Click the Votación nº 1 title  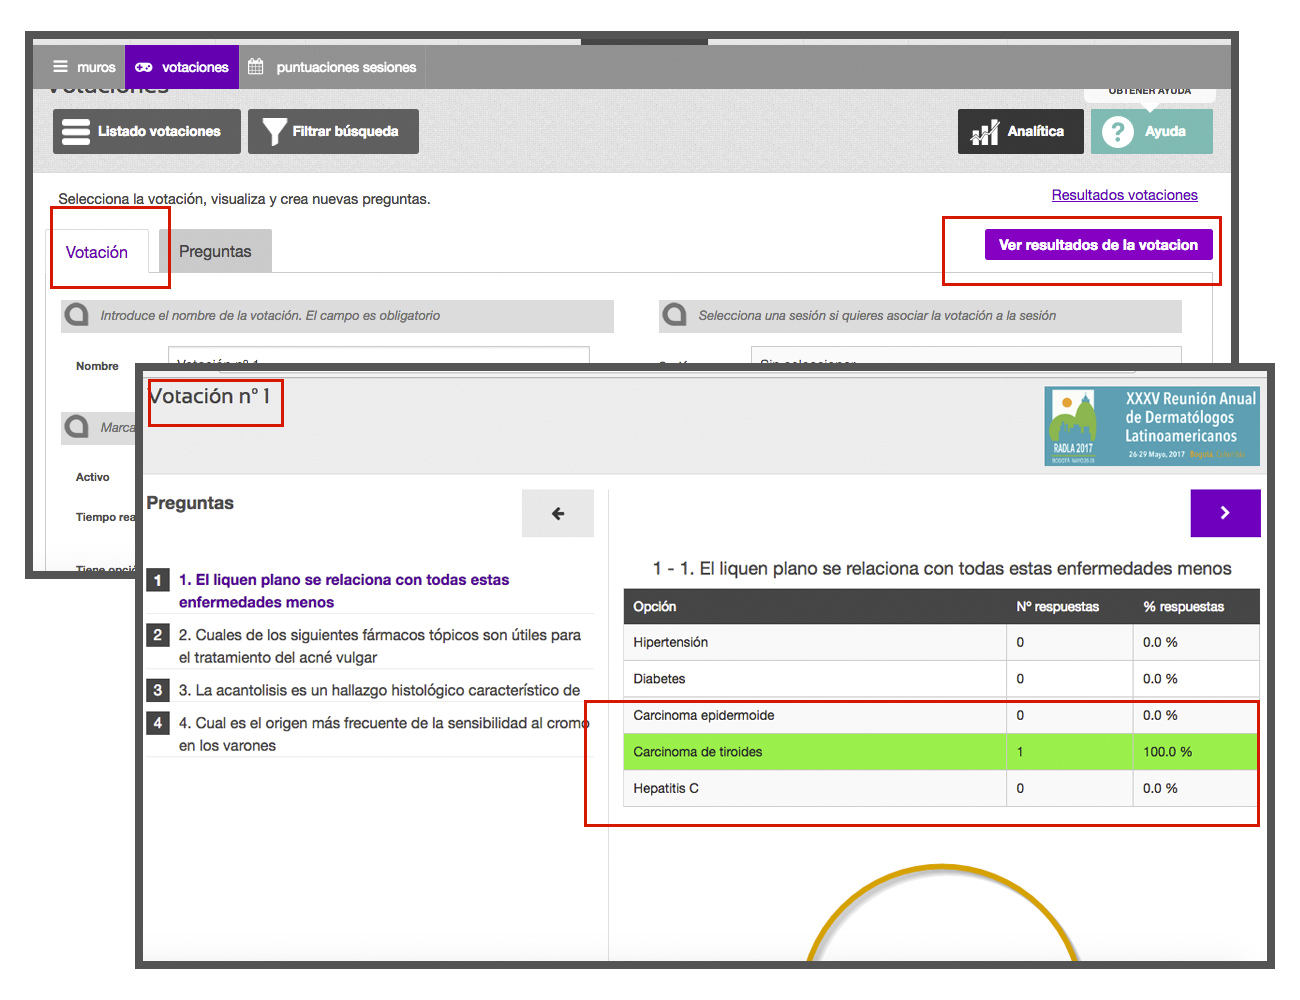[210, 396]
